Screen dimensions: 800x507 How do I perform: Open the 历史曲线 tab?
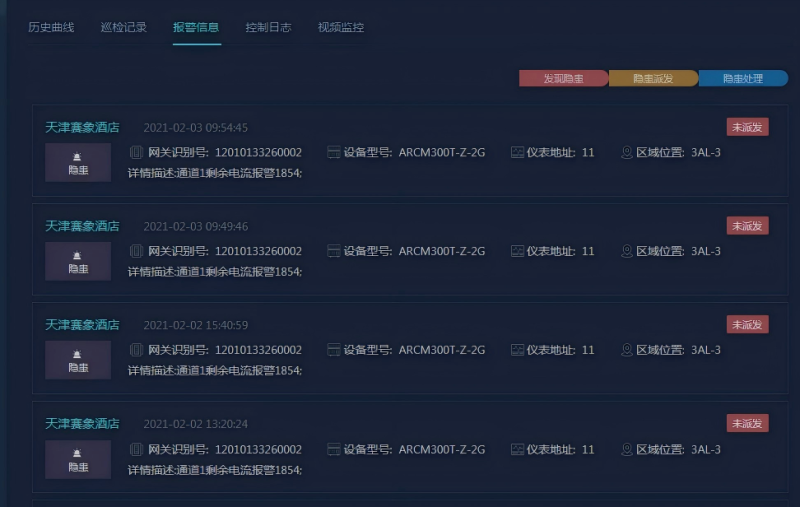[x=51, y=27]
